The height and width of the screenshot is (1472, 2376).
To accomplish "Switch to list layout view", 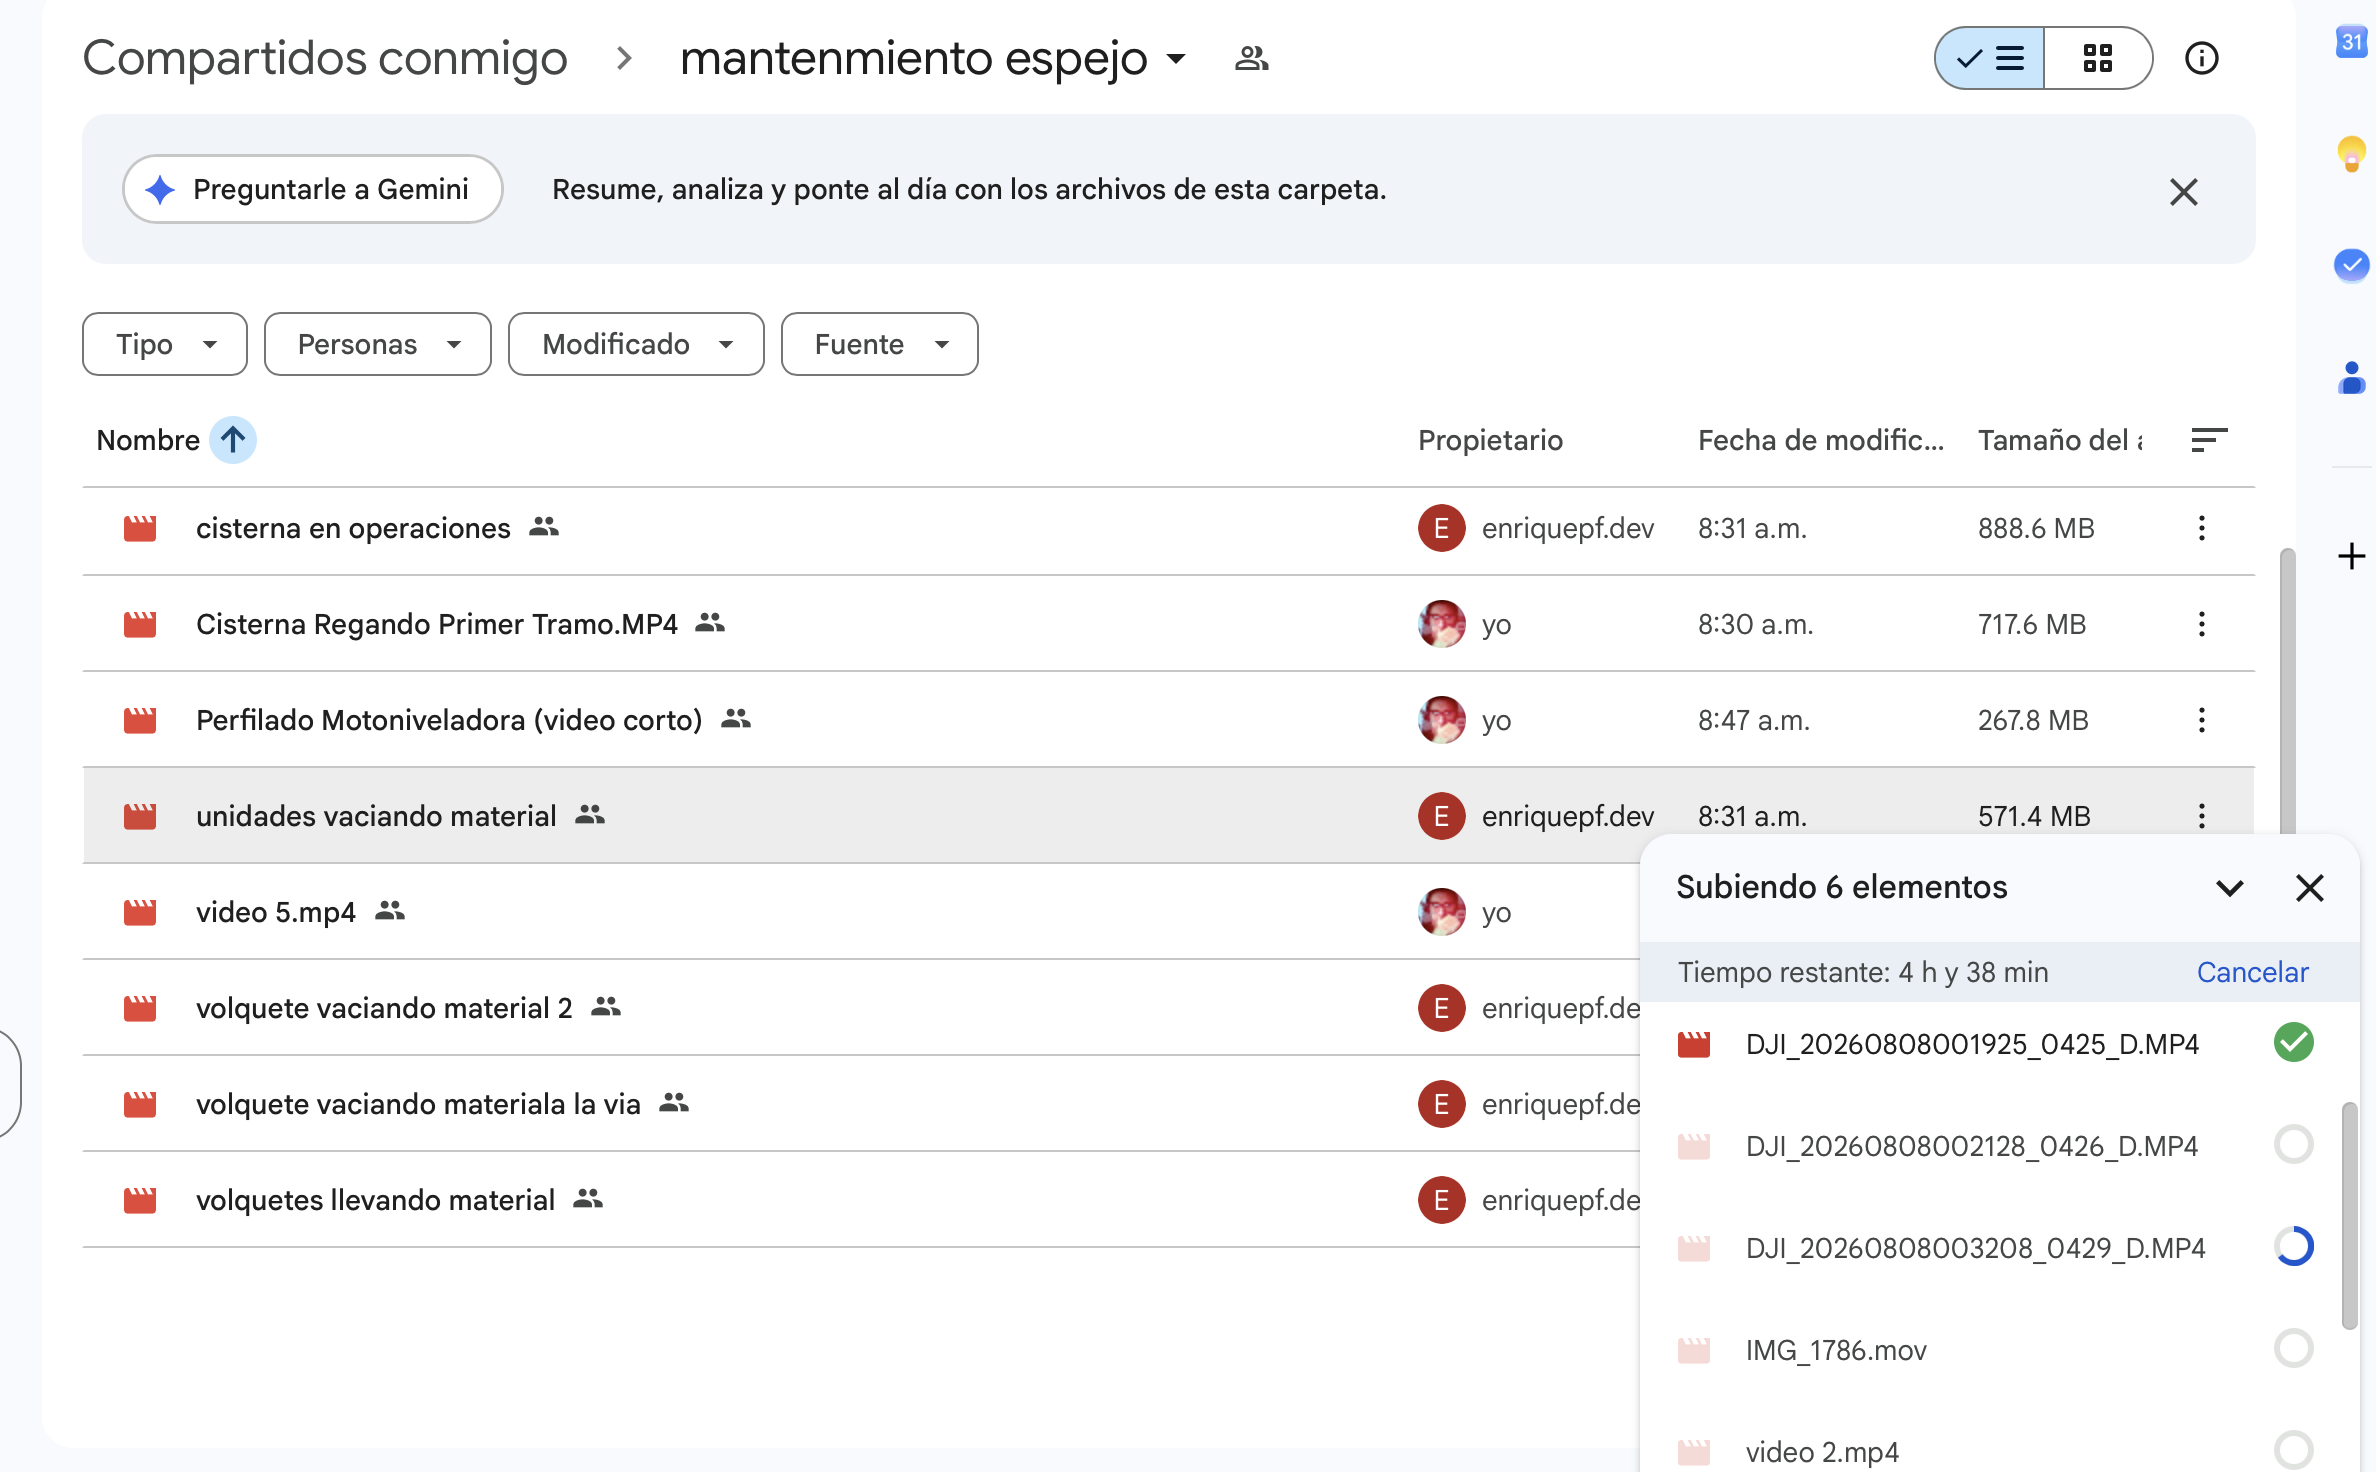I will coord(1990,58).
